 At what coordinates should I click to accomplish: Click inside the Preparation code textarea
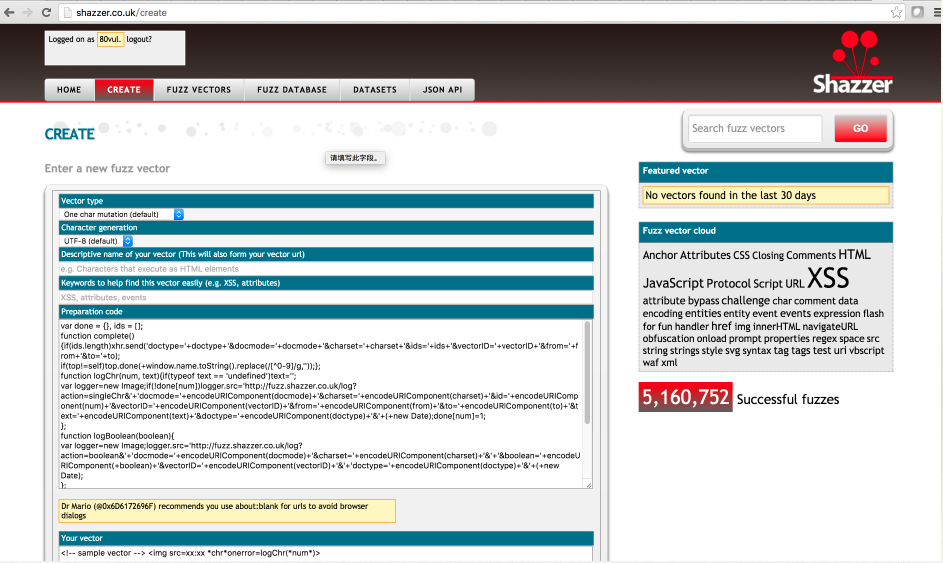click(321, 404)
